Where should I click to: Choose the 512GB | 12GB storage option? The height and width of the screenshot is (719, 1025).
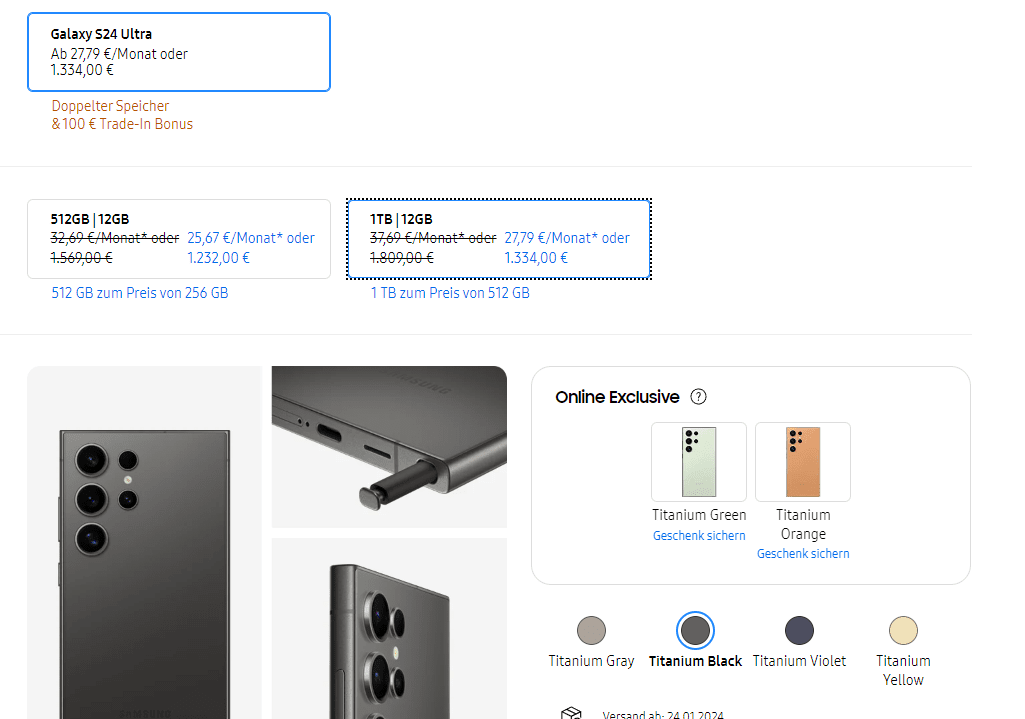pyautogui.click(x=179, y=239)
